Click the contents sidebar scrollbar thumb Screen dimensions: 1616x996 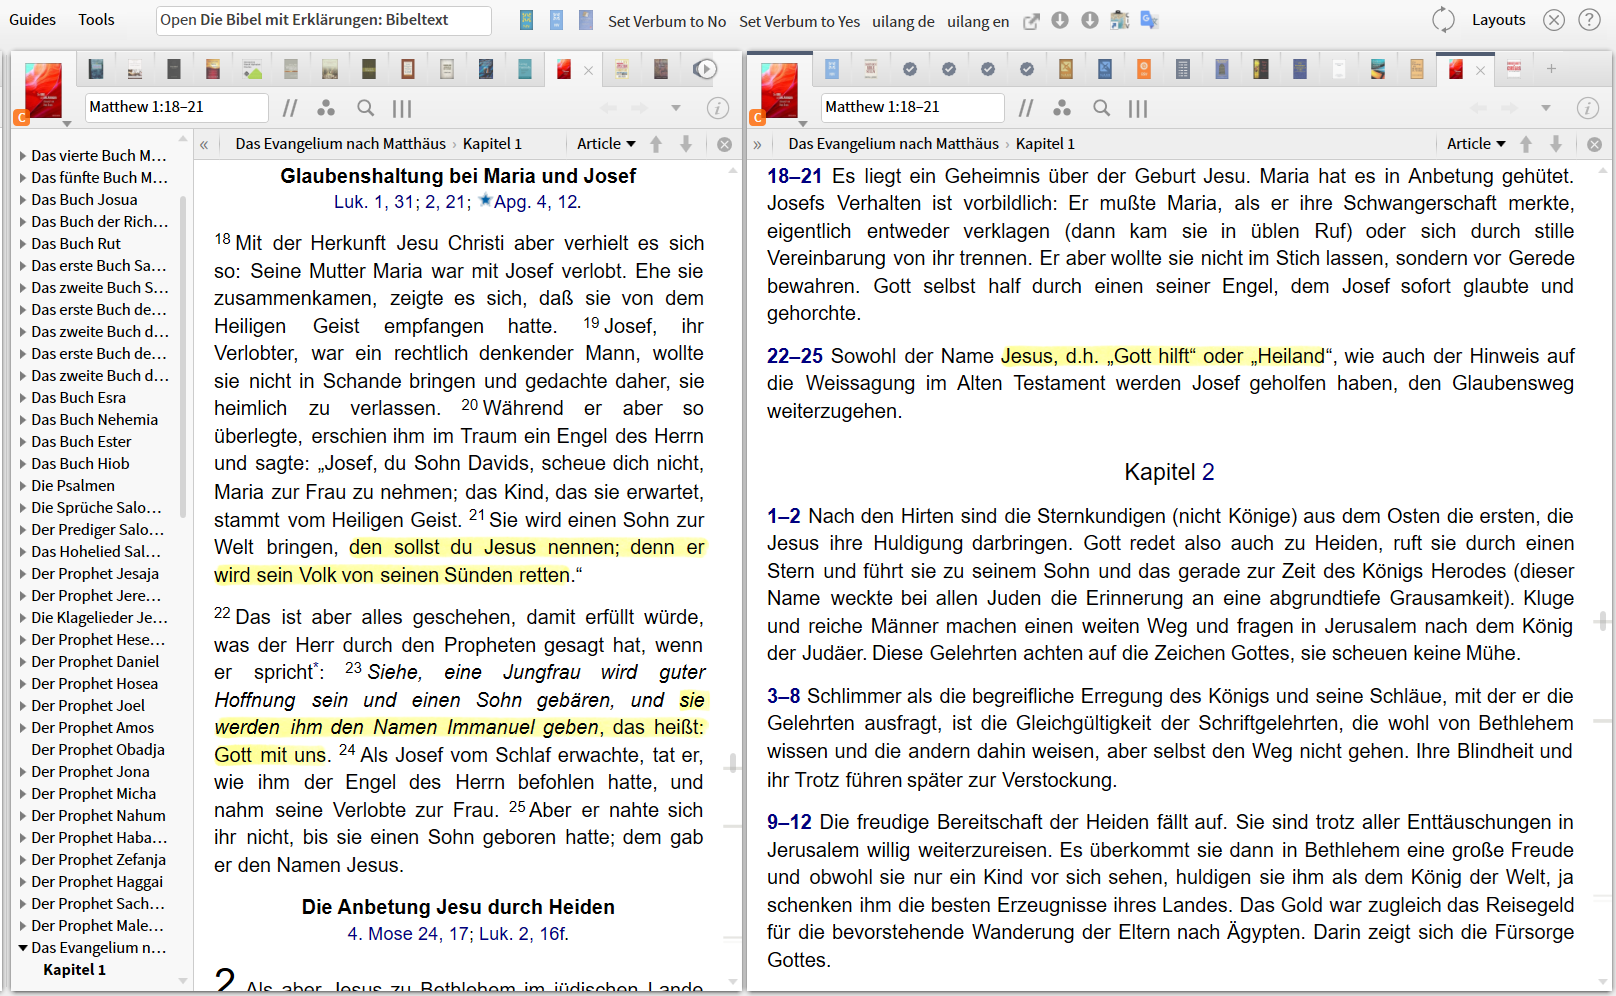pyautogui.click(x=183, y=355)
